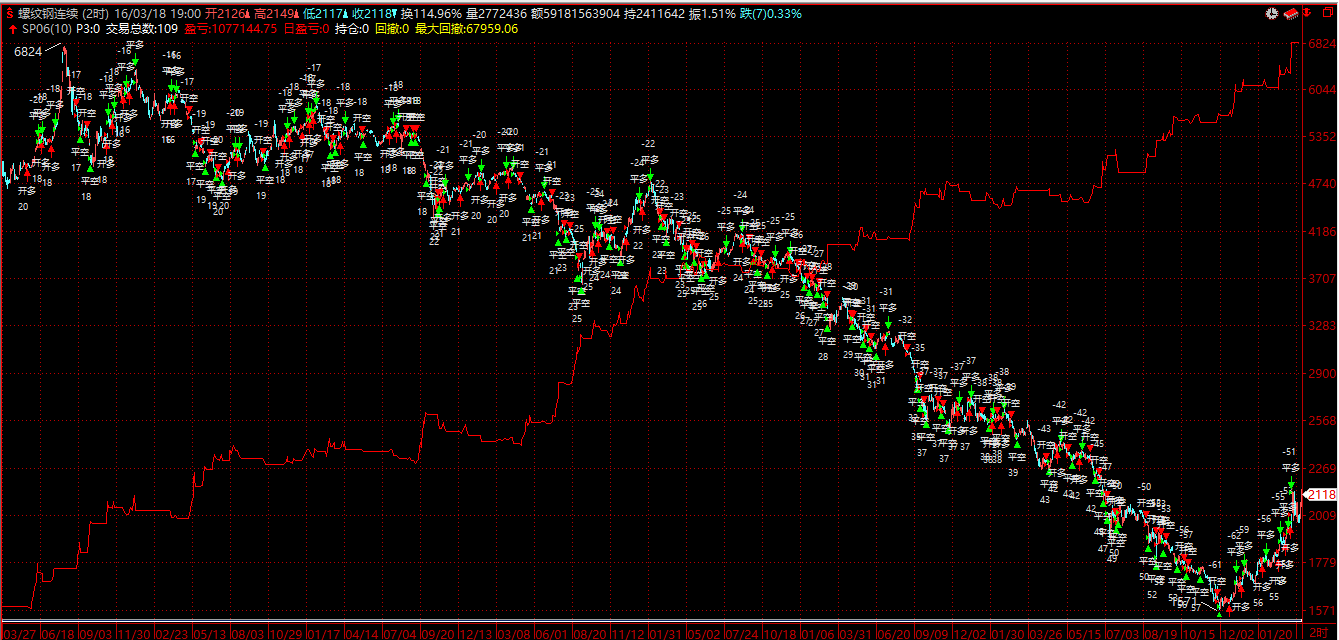Screen dimensions: 1339x640
Task: Click the 09/09 date on the time axis
Action: tap(931, 633)
